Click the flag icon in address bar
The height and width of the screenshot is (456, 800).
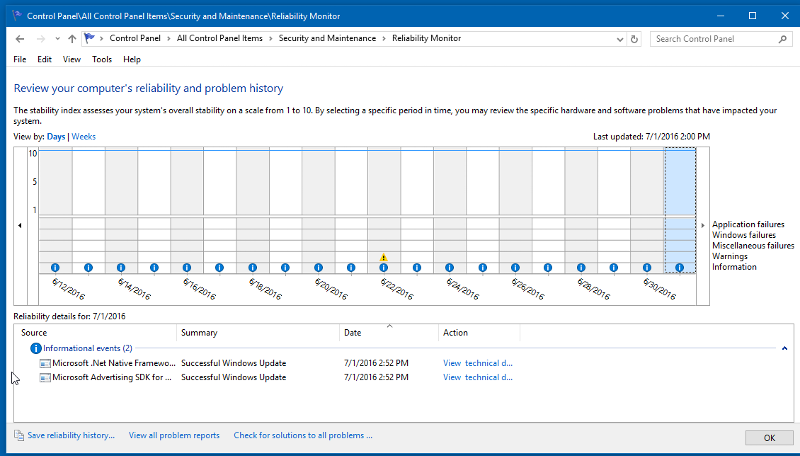[x=89, y=38]
